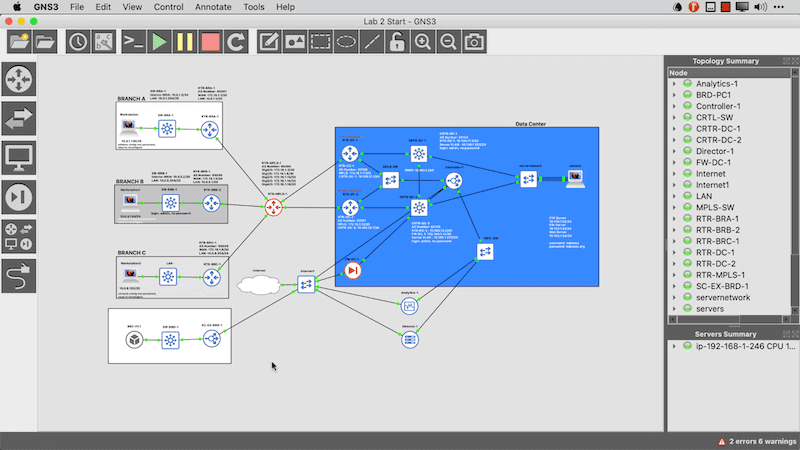Select SC-EX-BRD-1 in the node list

pyautogui.click(x=722, y=286)
